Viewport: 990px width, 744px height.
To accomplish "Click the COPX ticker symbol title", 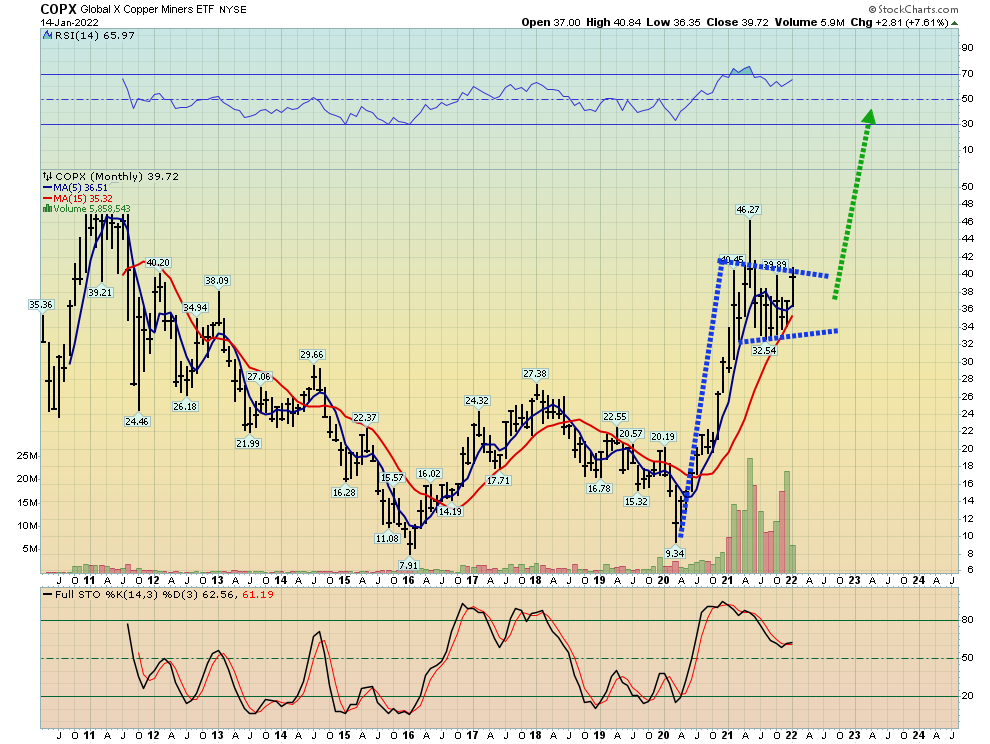I will (x=58, y=9).
